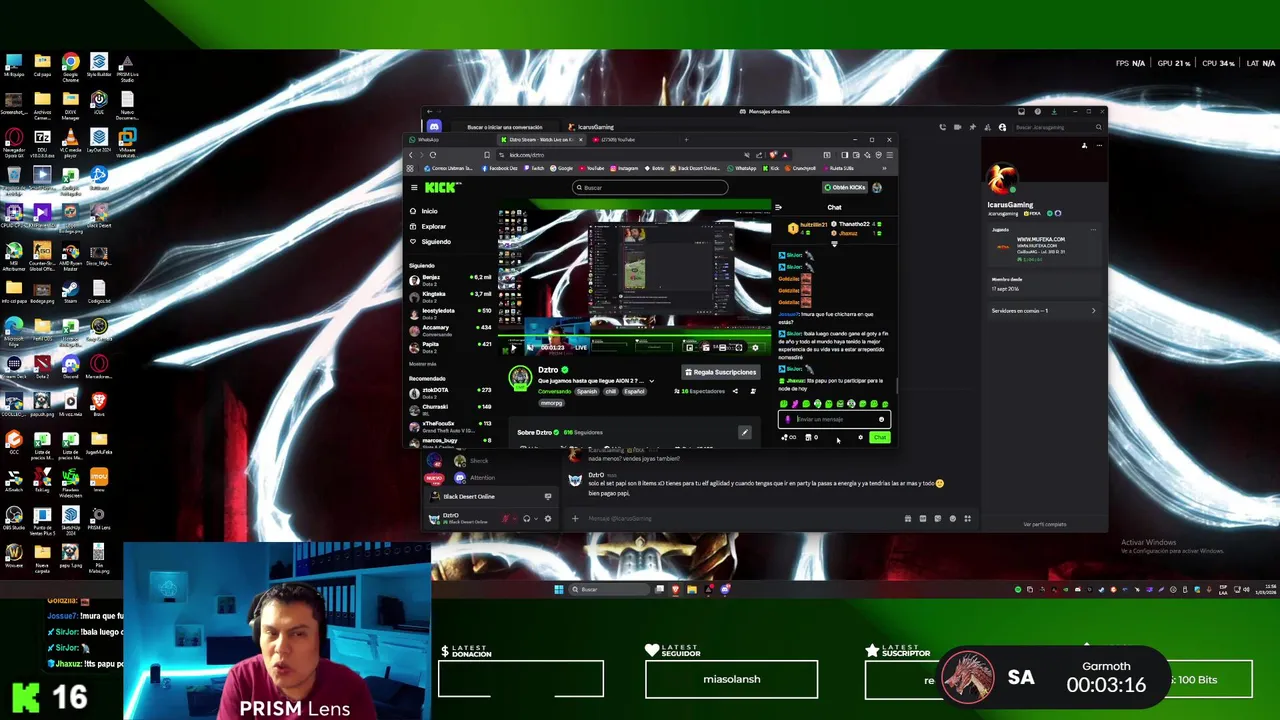Reload the Kick page

point(433,155)
